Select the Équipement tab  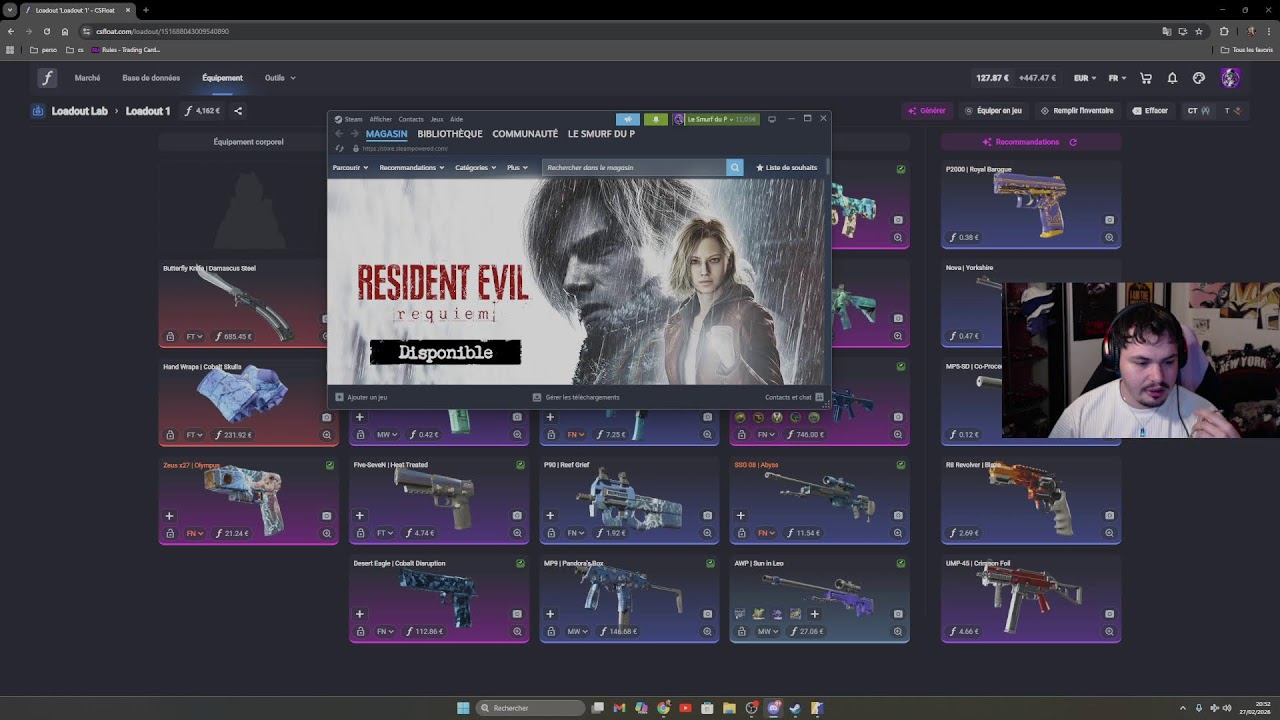click(222, 78)
